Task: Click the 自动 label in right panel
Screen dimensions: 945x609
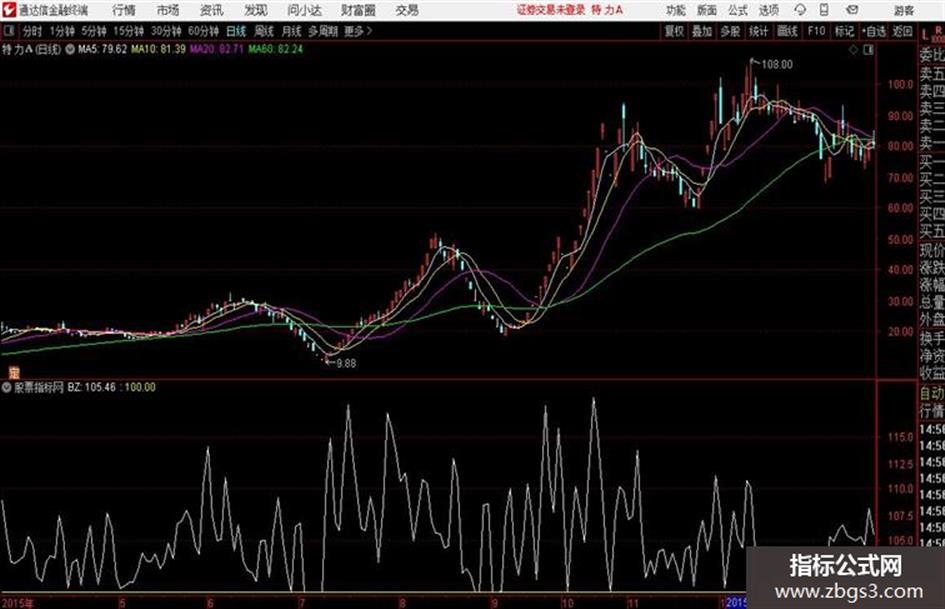Action: click(932, 393)
